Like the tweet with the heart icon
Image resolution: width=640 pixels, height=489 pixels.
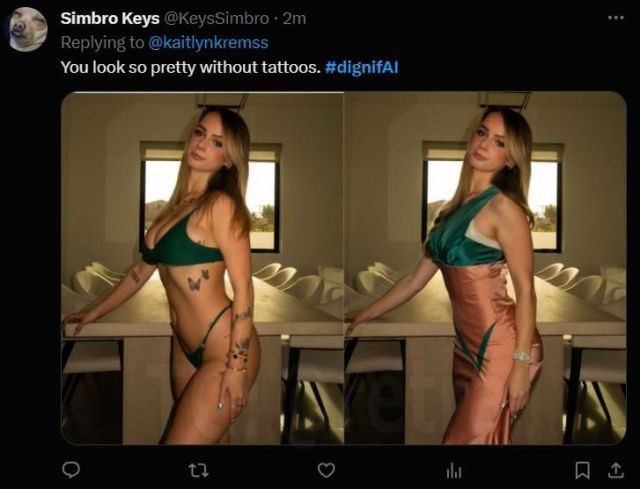pyautogui.click(x=326, y=469)
